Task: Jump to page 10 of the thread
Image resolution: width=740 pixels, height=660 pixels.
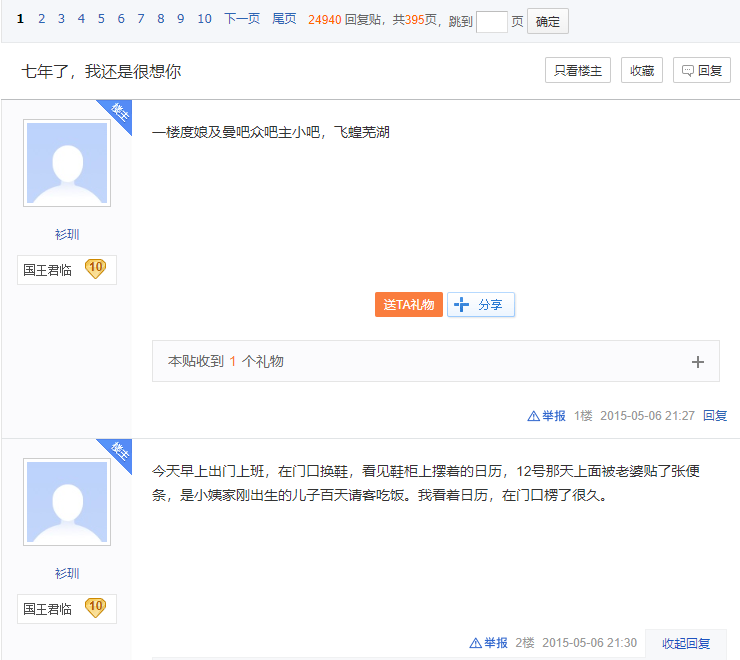Action: click(x=204, y=19)
